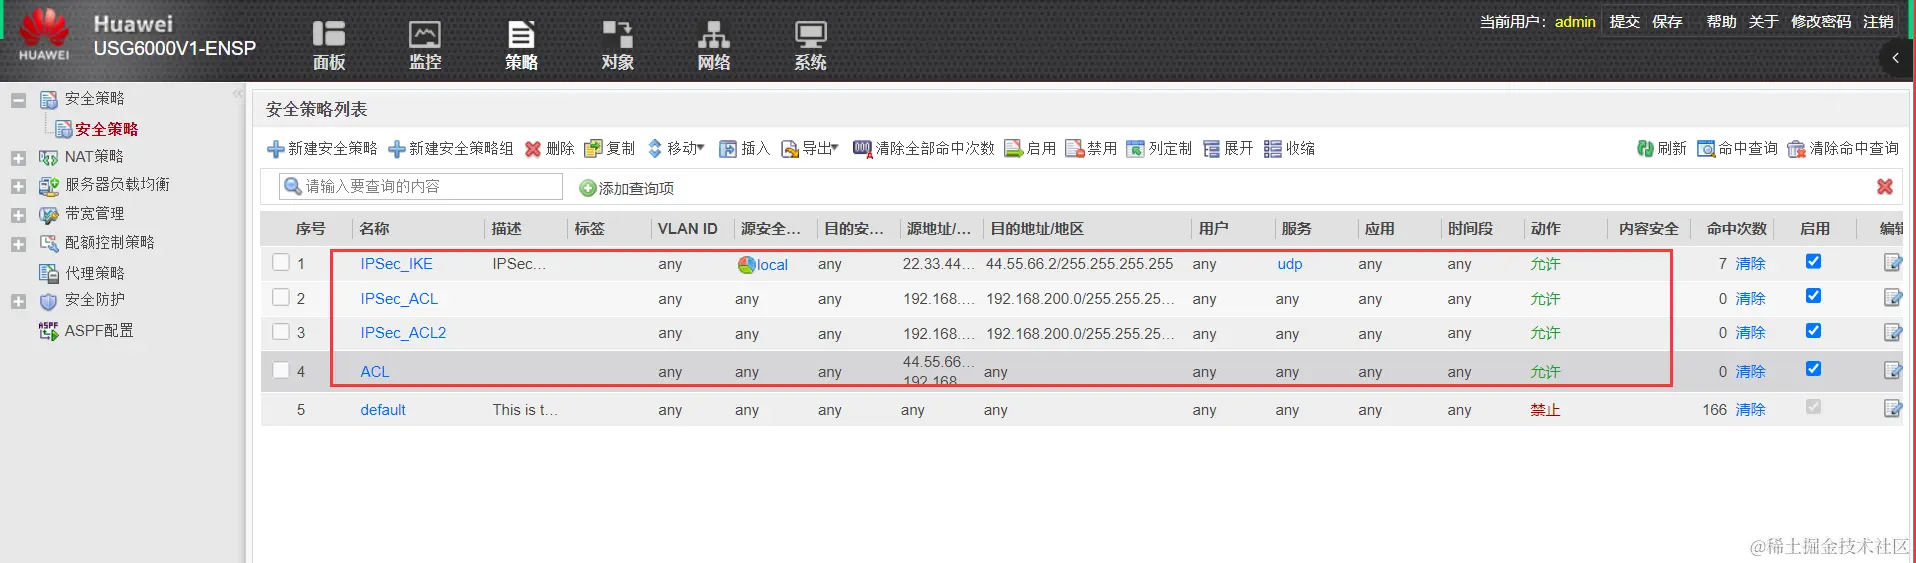The height and width of the screenshot is (563, 1916).
Task: Click 添加查询项 add query item
Action: [x=627, y=188]
